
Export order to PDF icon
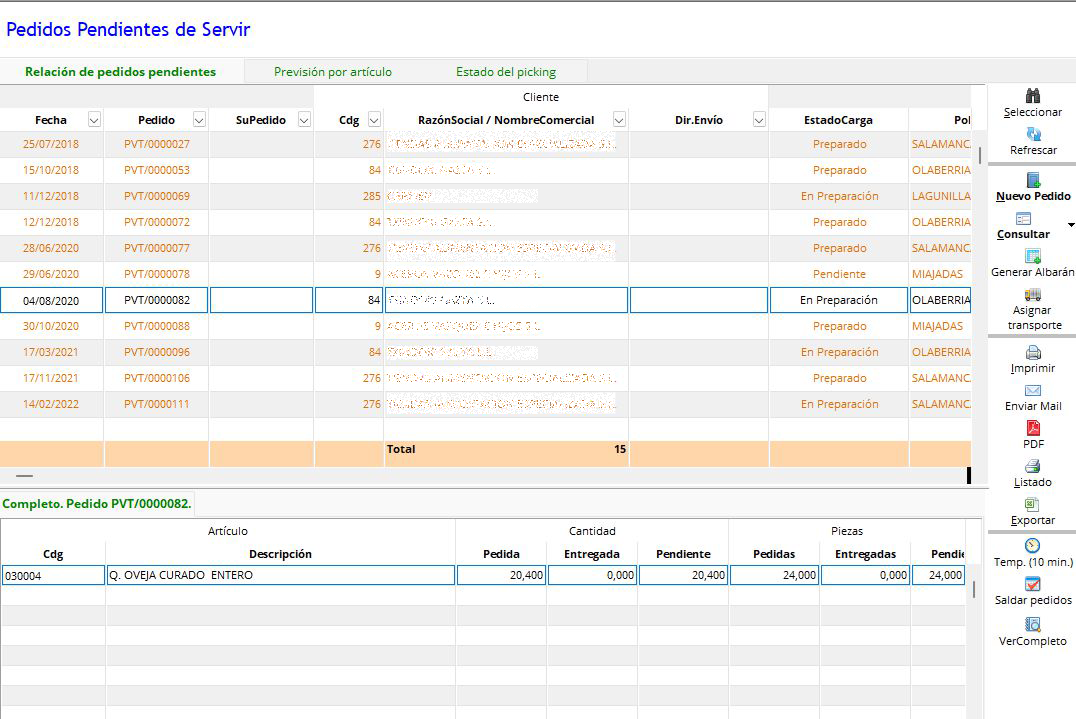(x=1033, y=429)
